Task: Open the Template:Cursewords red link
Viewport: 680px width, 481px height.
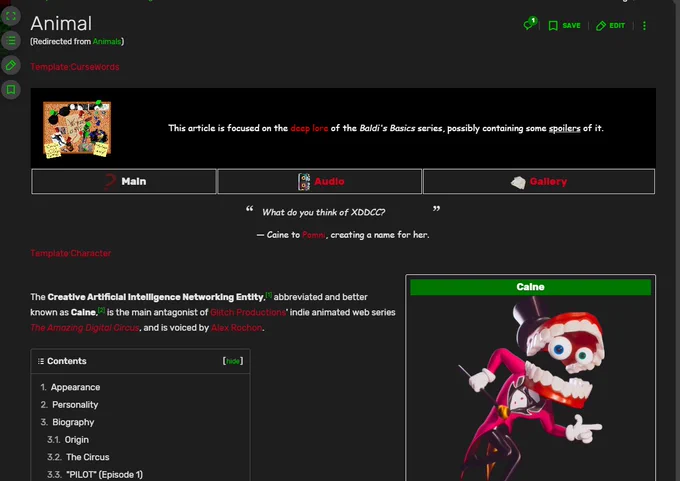Action: coord(75,67)
